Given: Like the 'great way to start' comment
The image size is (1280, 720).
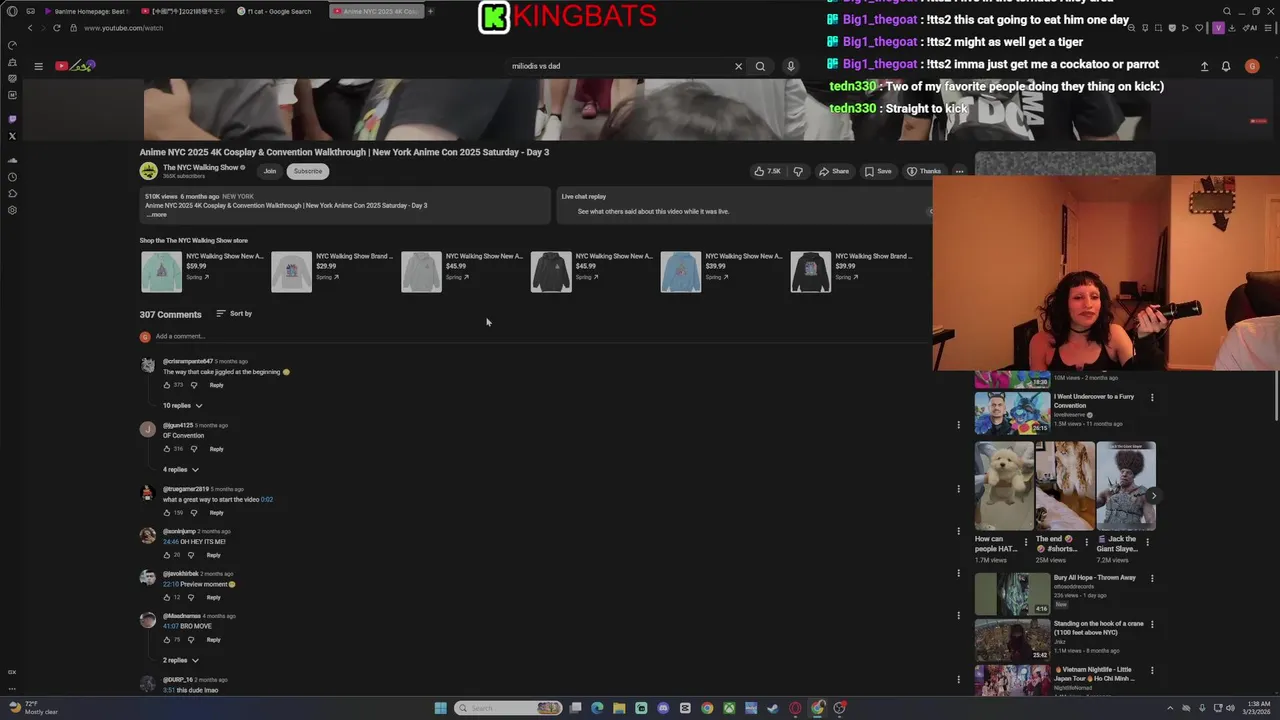Looking at the screenshot, I should (x=167, y=513).
